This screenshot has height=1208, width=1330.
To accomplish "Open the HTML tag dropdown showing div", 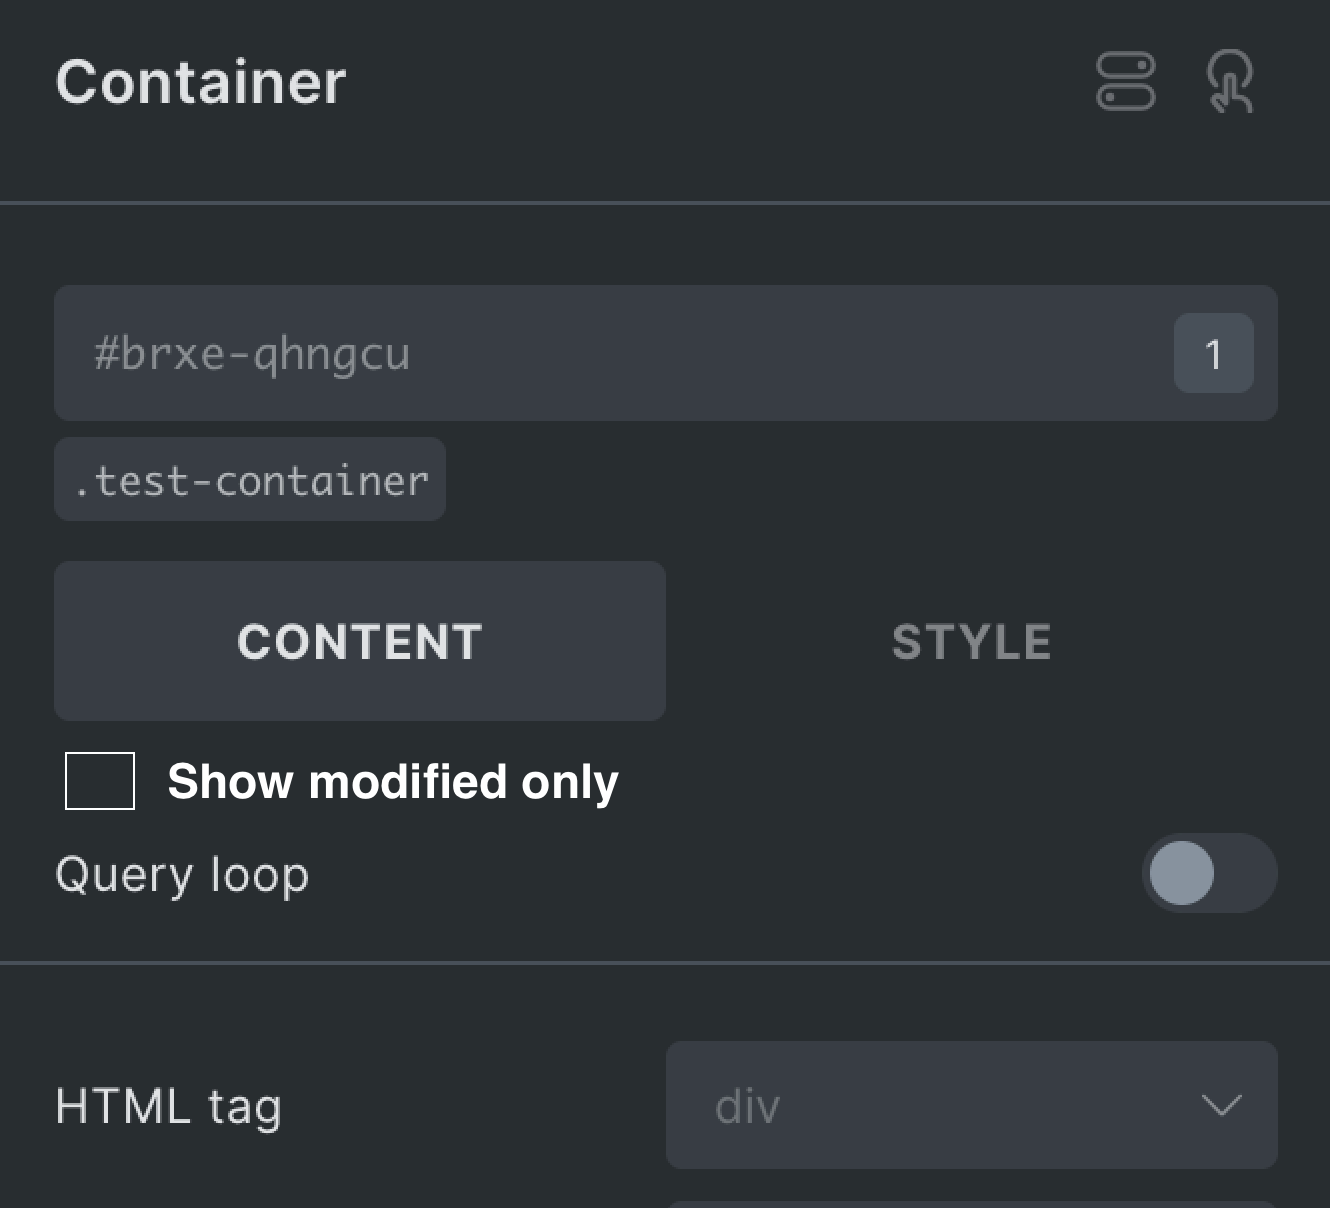I will (x=972, y=1105).
